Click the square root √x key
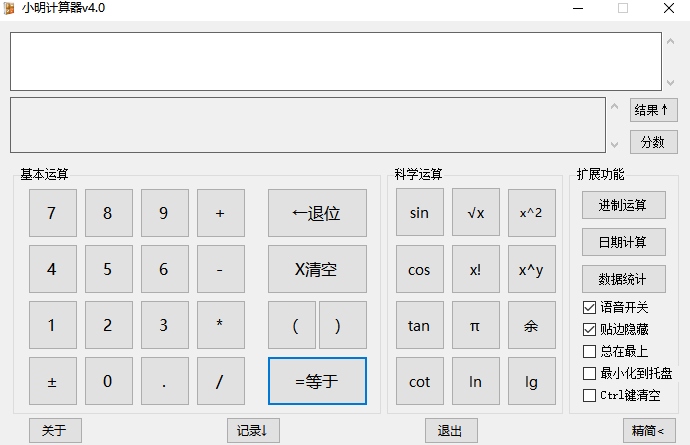The image size is (690, 445). click(x=476, y=213)
